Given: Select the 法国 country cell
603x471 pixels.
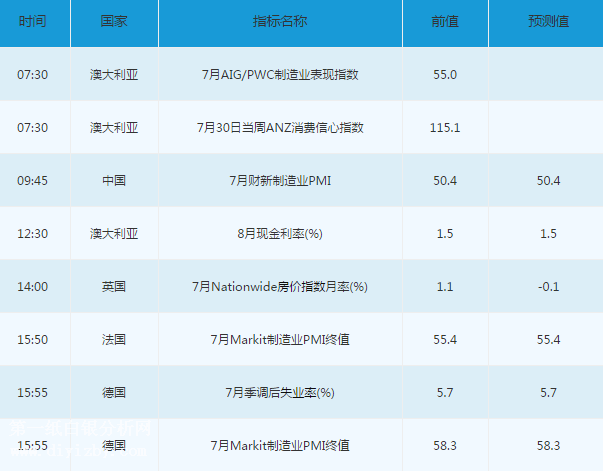Looking at the screenshot, I should tap(113, 340).
